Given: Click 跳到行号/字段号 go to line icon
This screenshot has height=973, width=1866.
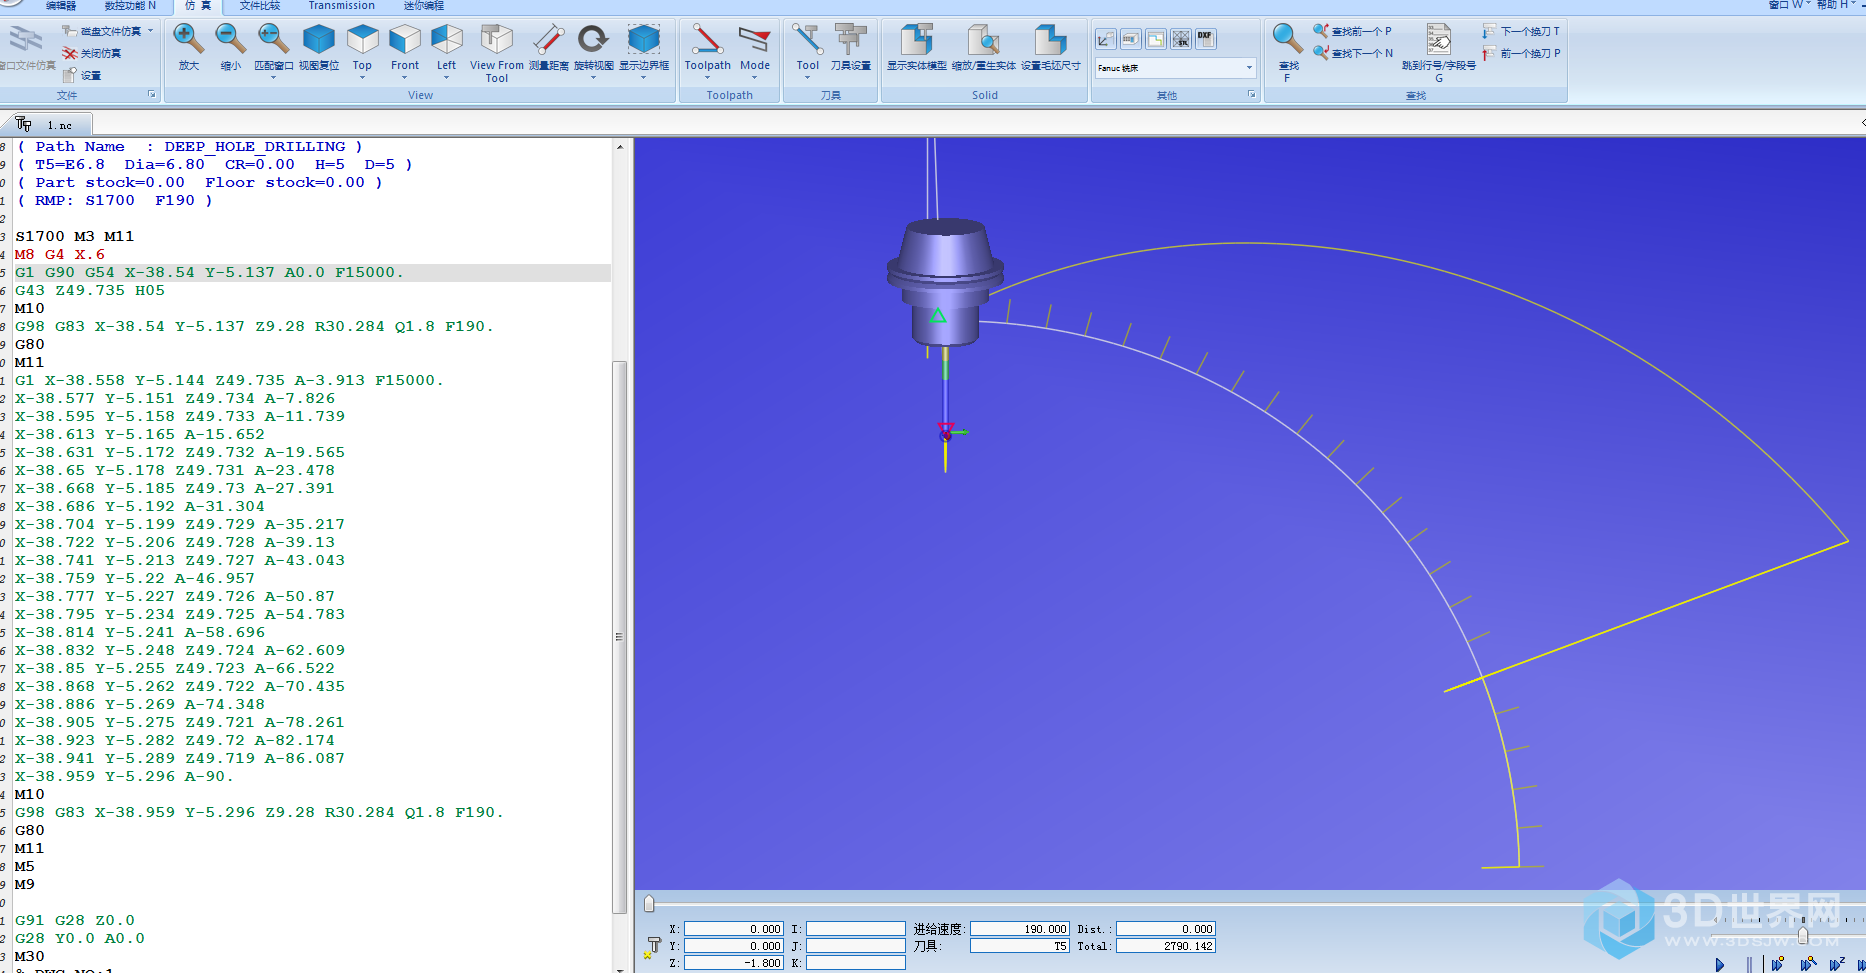Looking at the screenshot, I should [x=1438, y=40].
